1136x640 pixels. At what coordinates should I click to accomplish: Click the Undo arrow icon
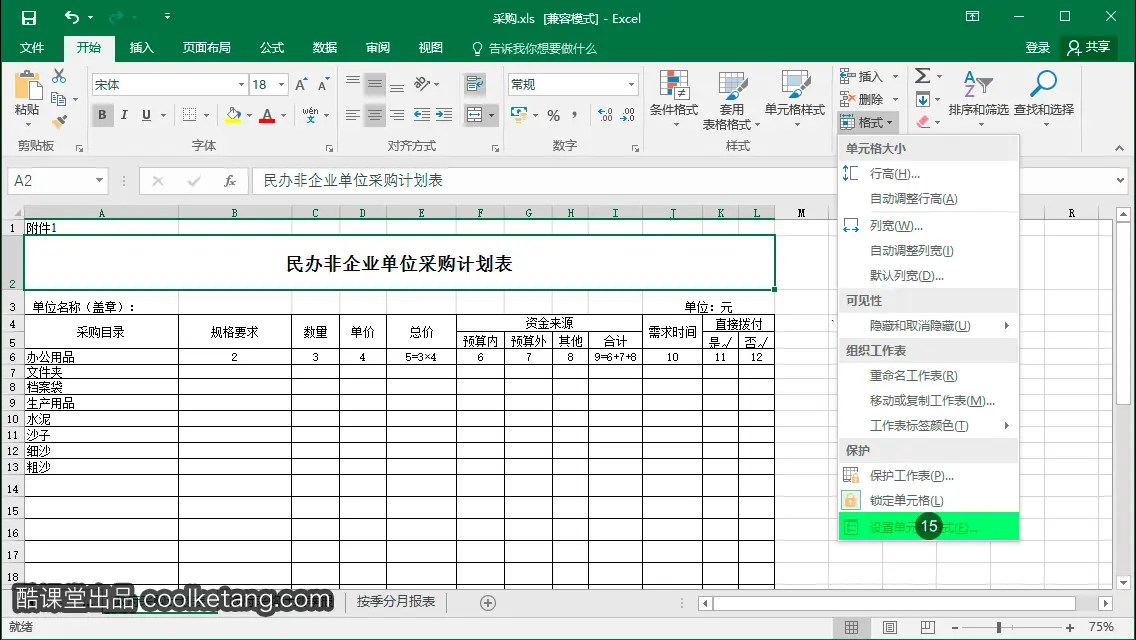(71, 17)
